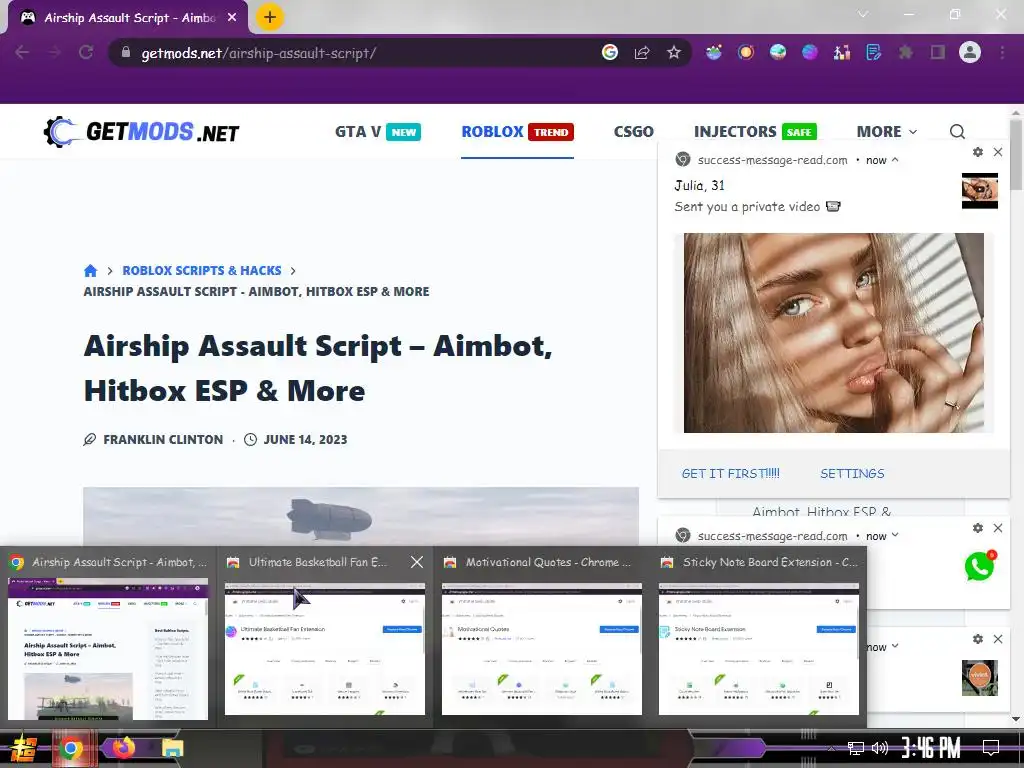Open settings gear on Julia notification
Image resolution: width=1024 pixels, height=768 pixels.
pos(978,152)
